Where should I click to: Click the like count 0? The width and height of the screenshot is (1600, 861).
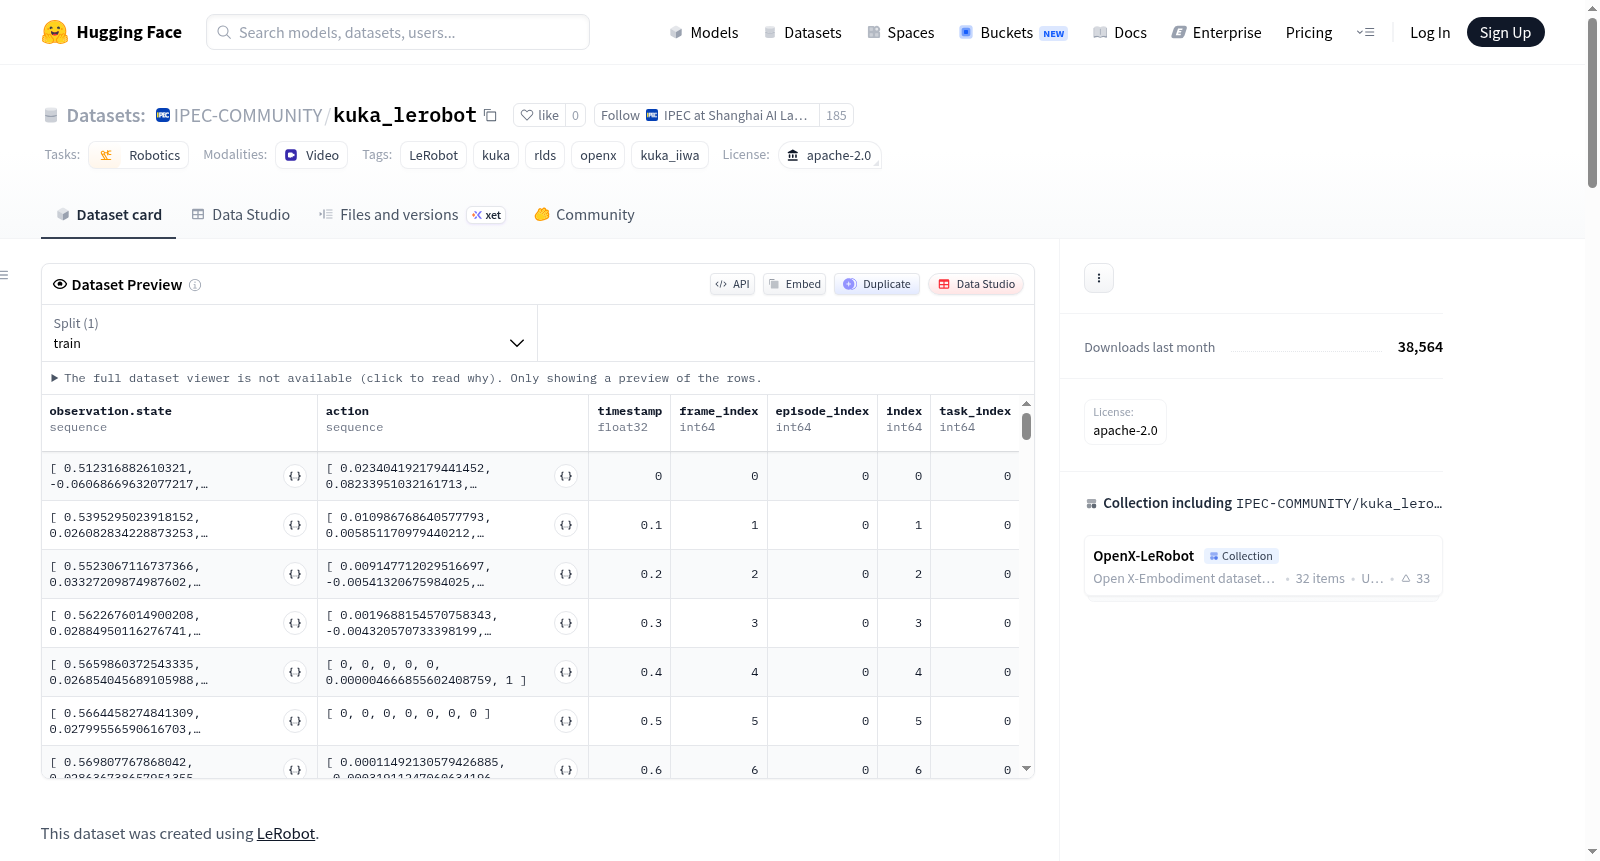point(575,115)
